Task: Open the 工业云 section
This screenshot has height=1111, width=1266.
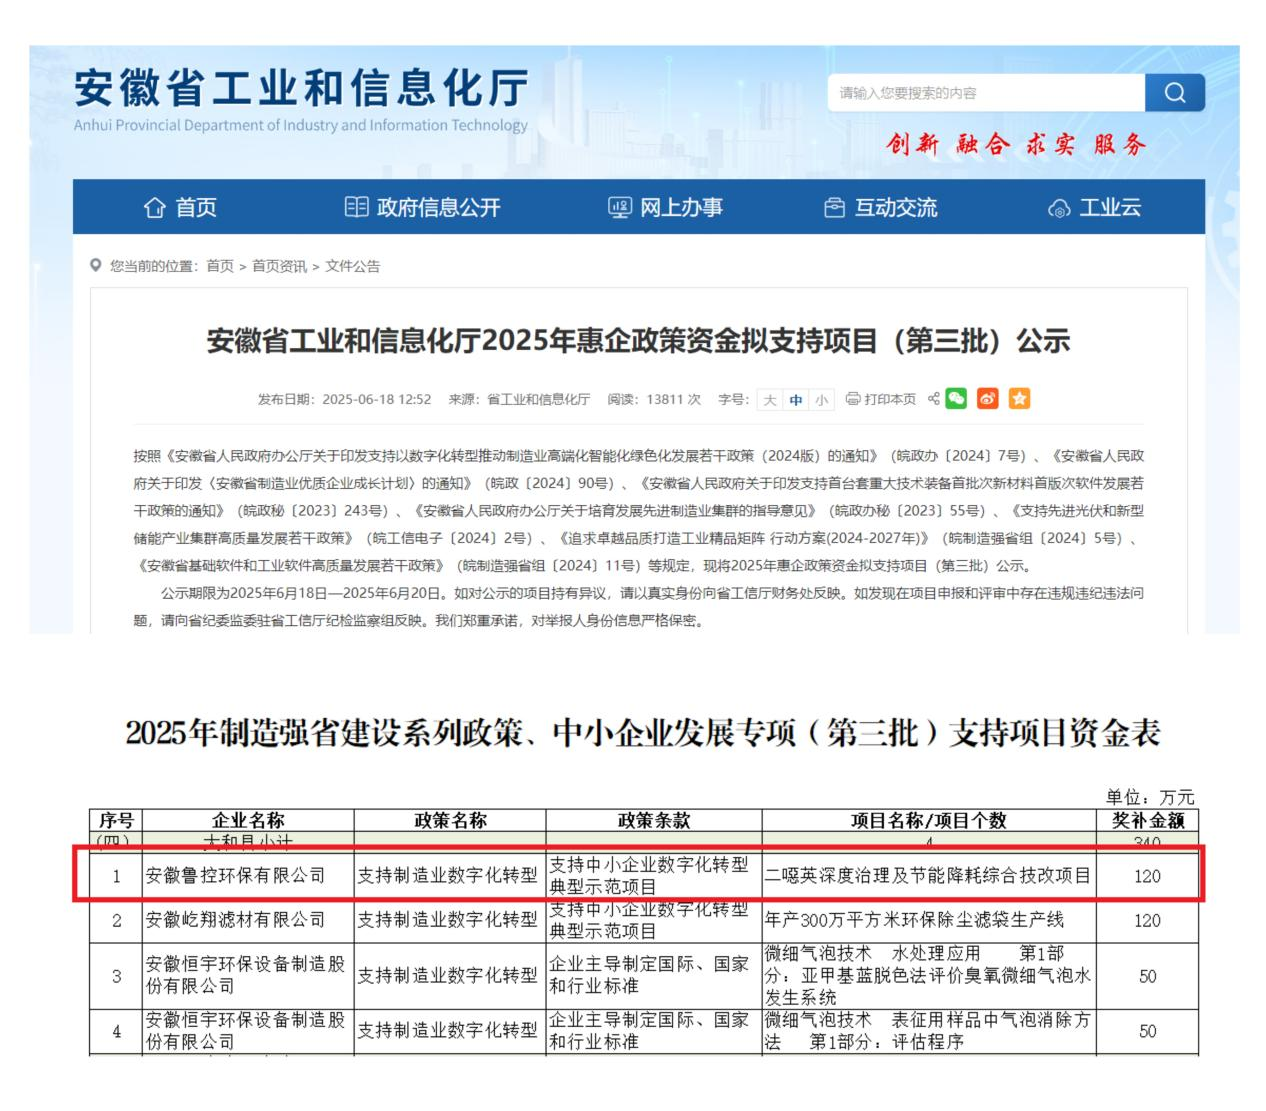Action: click(1110, 208)
